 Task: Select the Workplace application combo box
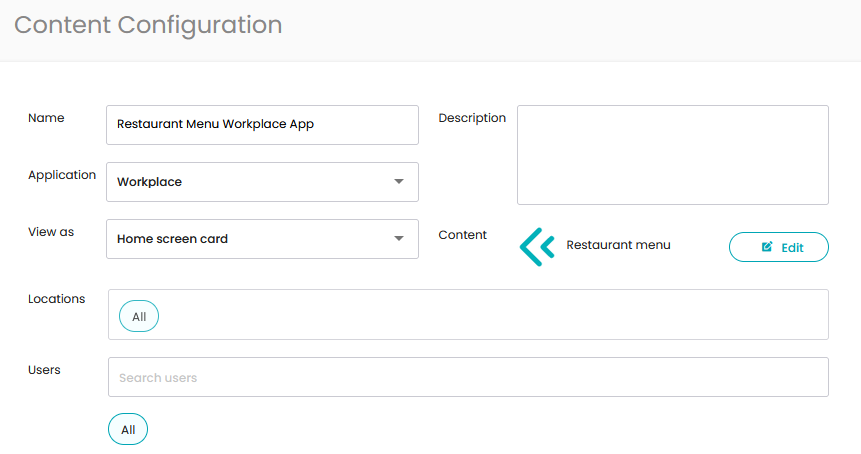pos(262,182)
